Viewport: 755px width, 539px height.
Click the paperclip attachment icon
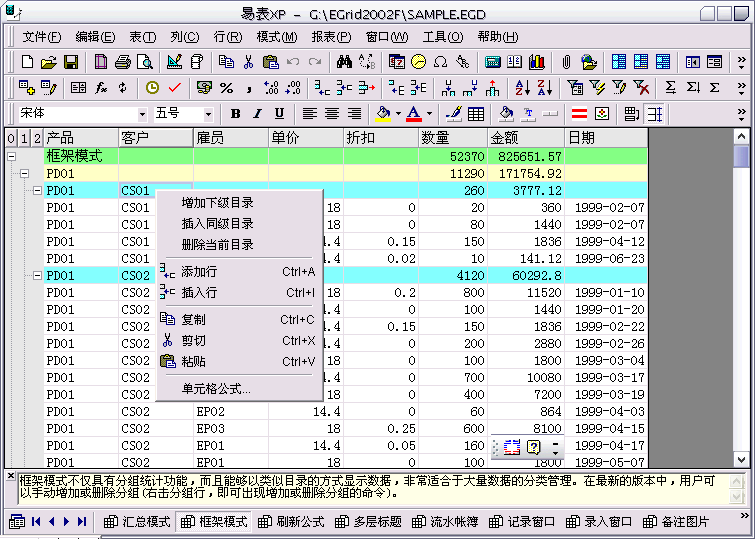[566, 62]
